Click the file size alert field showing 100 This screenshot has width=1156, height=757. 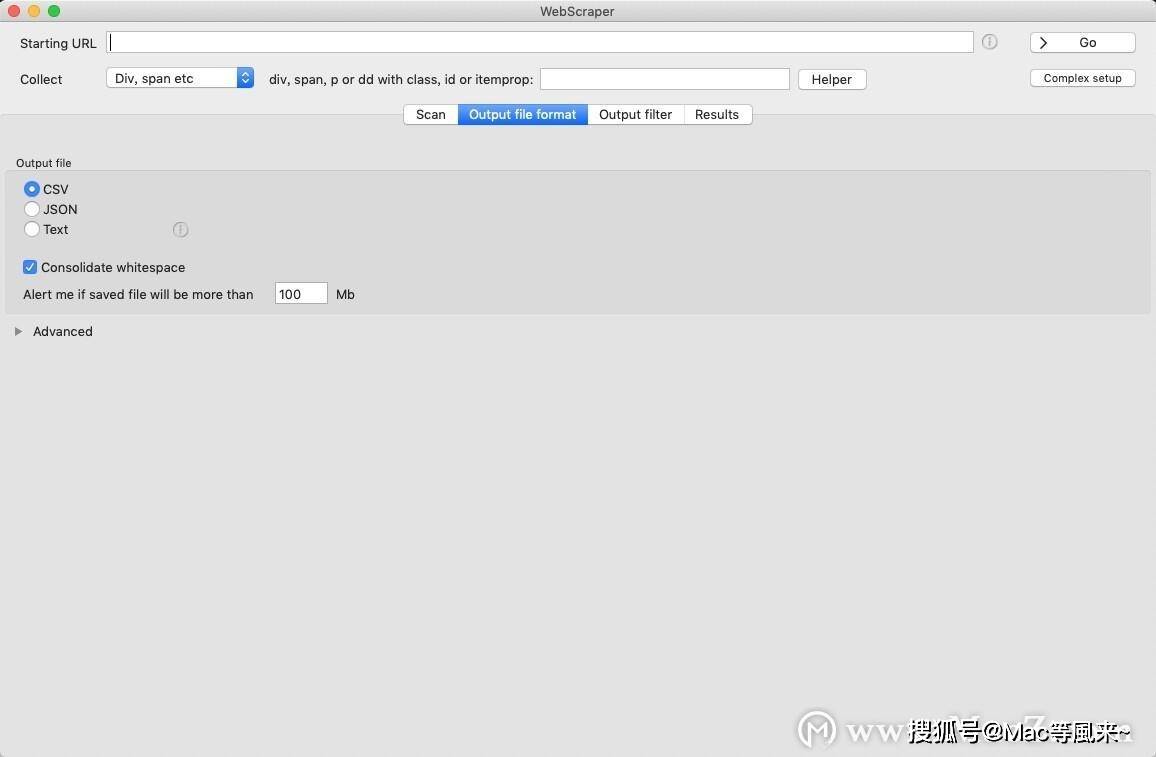(x=301, y=293)
